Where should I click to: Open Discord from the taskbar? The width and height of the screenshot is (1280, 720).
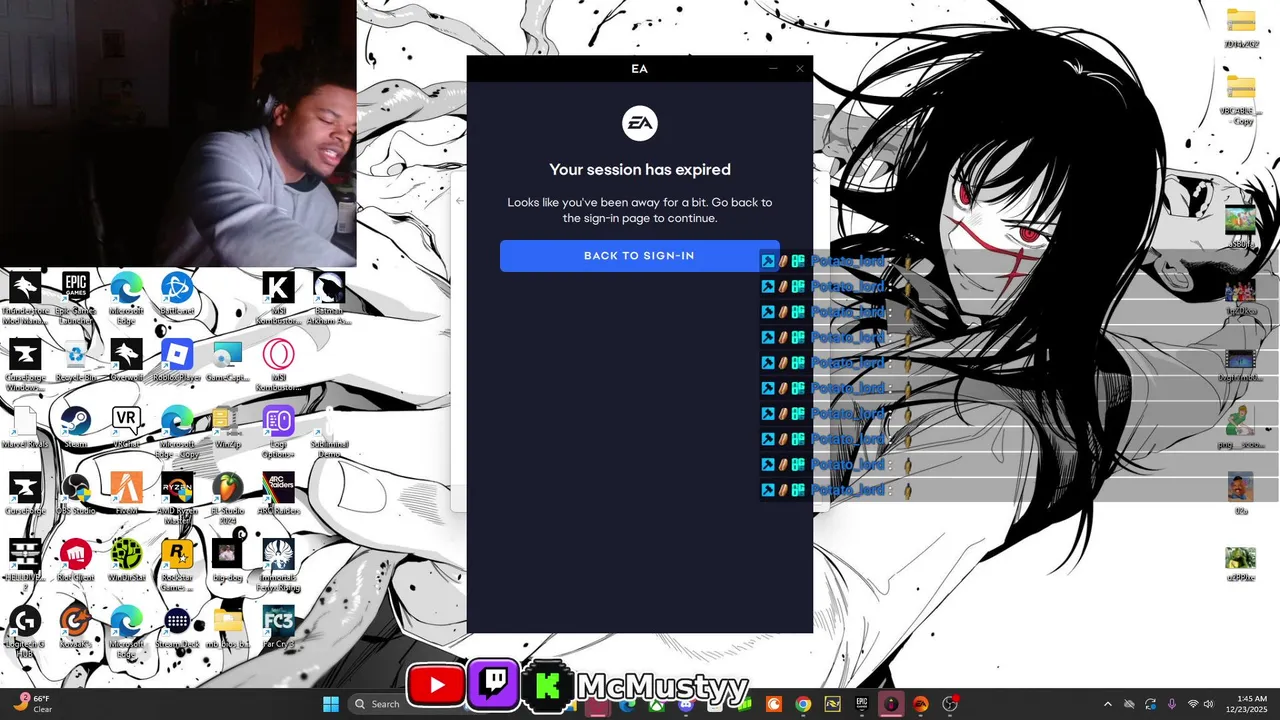(686, 704)
